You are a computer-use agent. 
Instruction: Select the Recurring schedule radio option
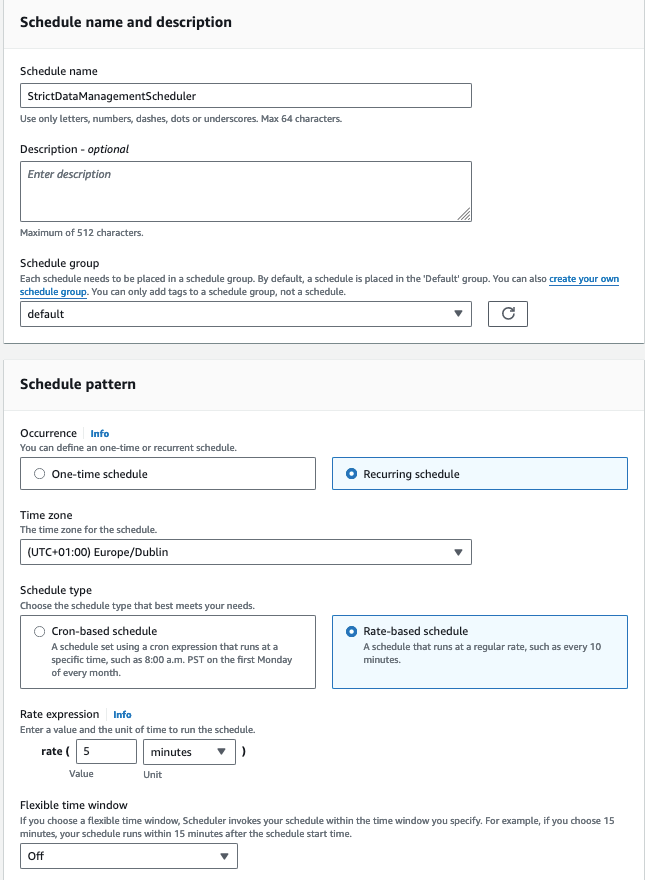(351, 474)
